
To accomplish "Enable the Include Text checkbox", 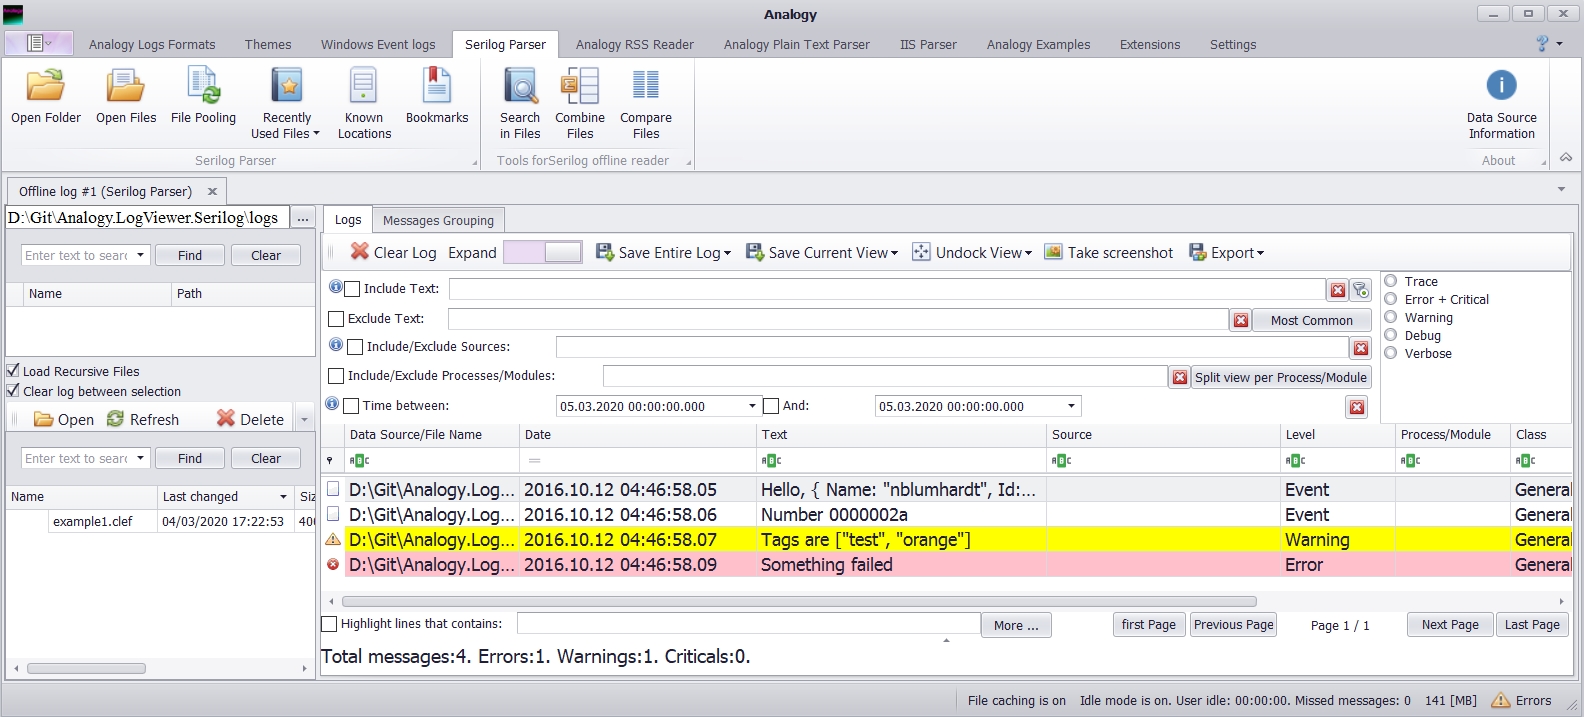I will pos(352,289).
